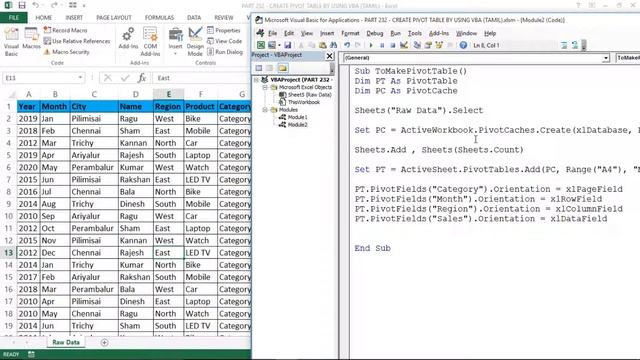This screenshot has height=360, width=640.
Task: Select the Raw Data sheet tab
Action: 66,342
